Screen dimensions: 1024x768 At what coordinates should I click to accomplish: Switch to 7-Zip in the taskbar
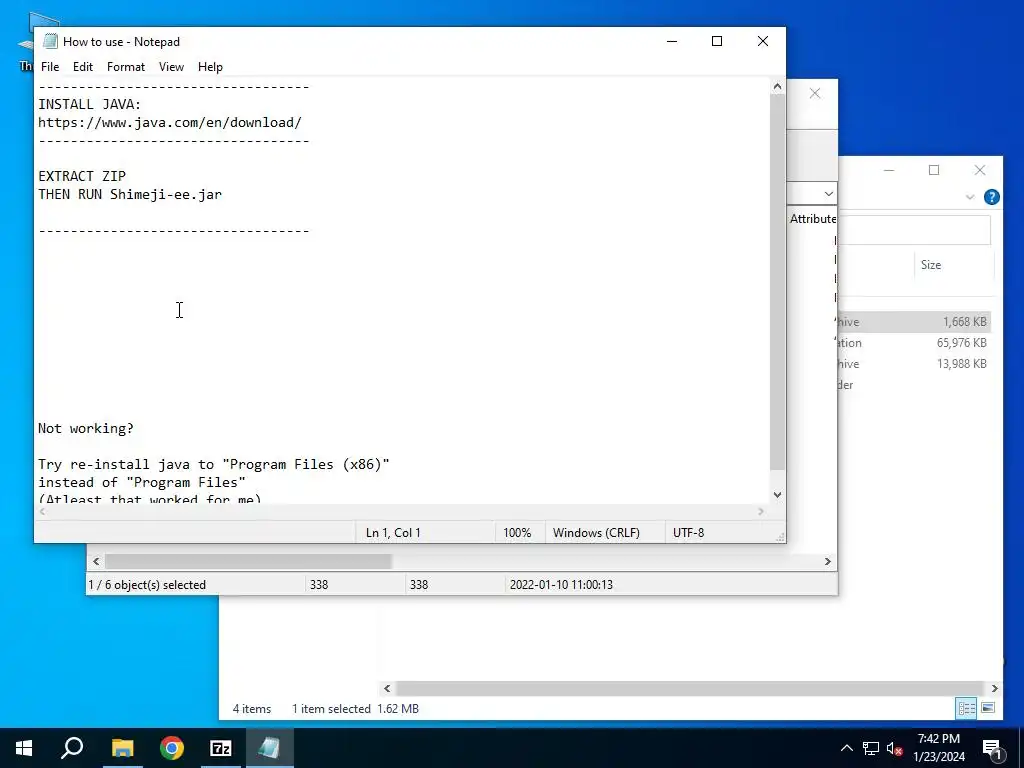tap(221, 748)
